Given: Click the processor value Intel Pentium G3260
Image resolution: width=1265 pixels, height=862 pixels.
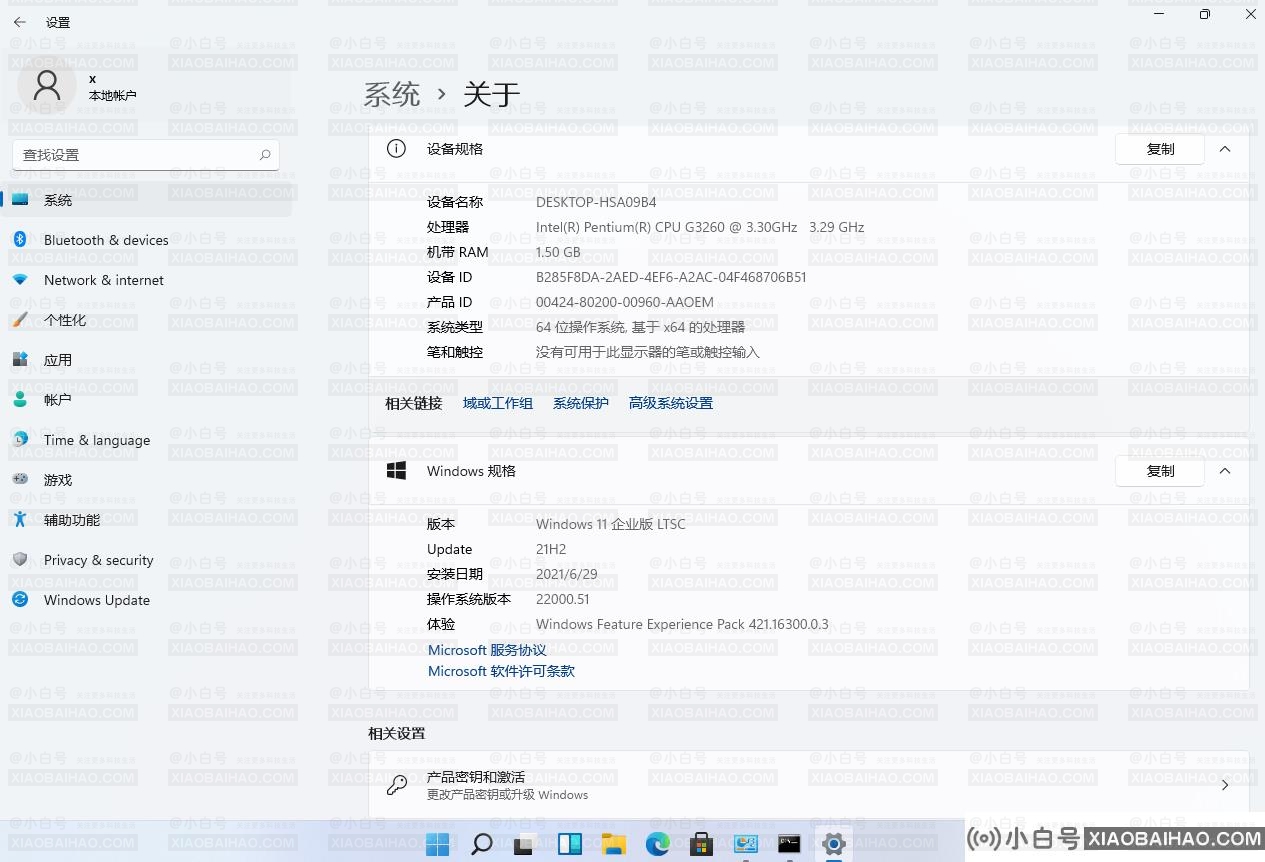Looking at the screenshot, I should (700, 227).
